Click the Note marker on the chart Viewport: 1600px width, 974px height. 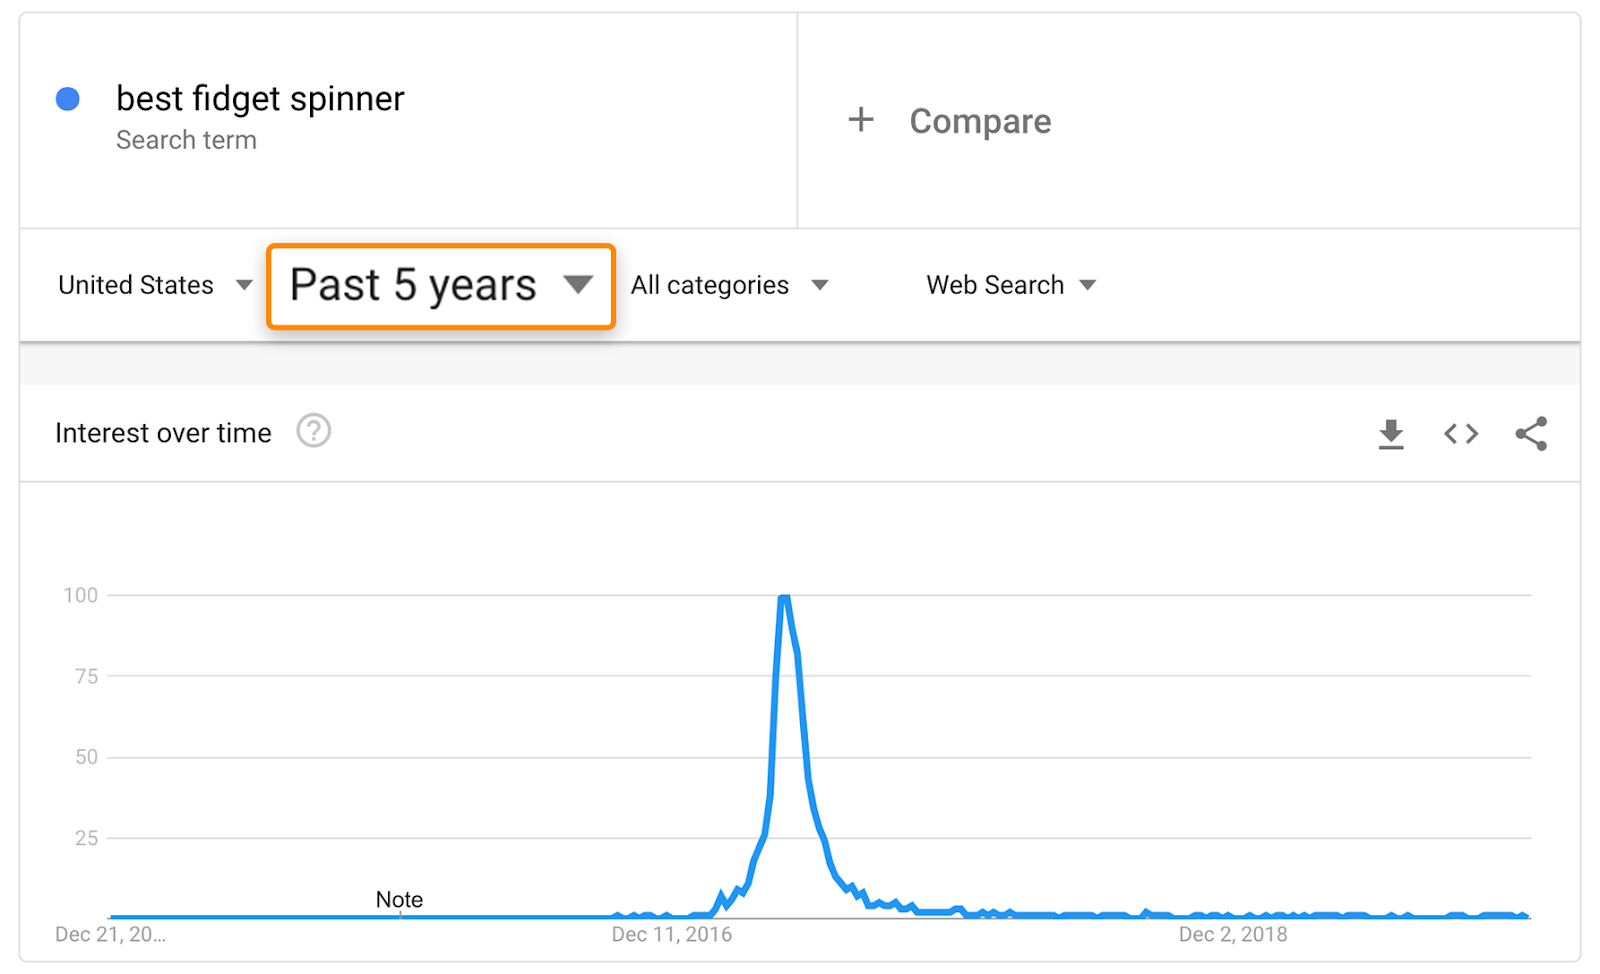(399, 900)
